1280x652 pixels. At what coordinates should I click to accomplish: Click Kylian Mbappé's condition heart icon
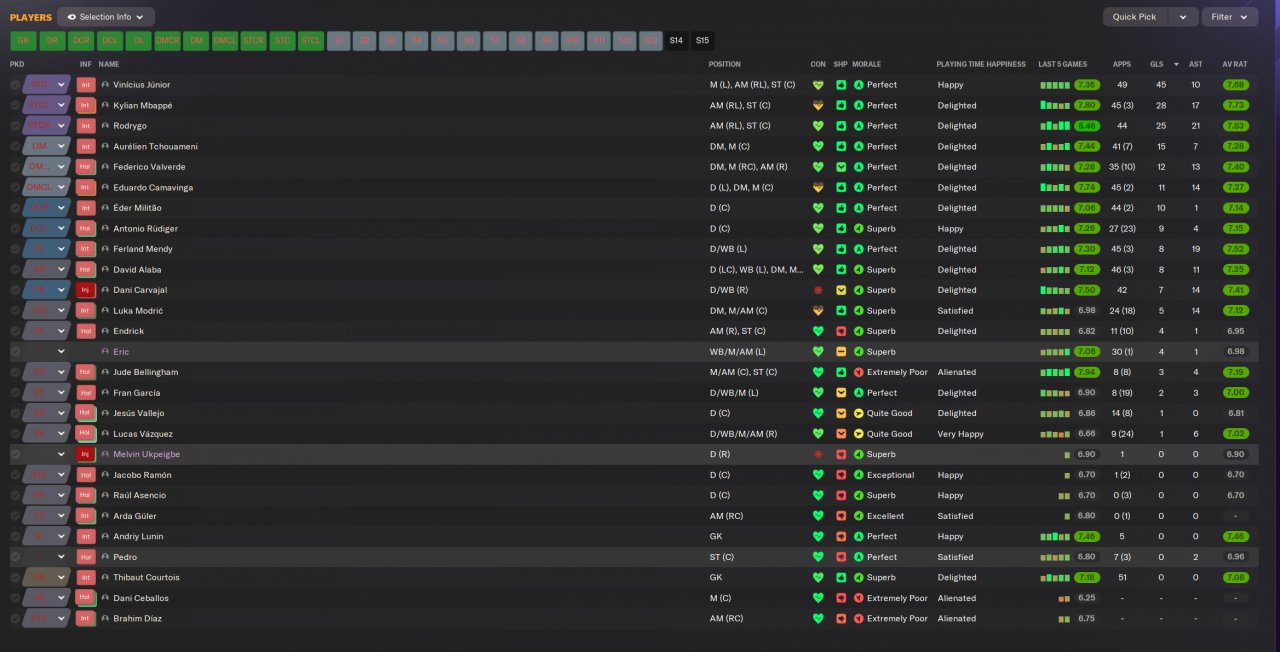(818, 105)
